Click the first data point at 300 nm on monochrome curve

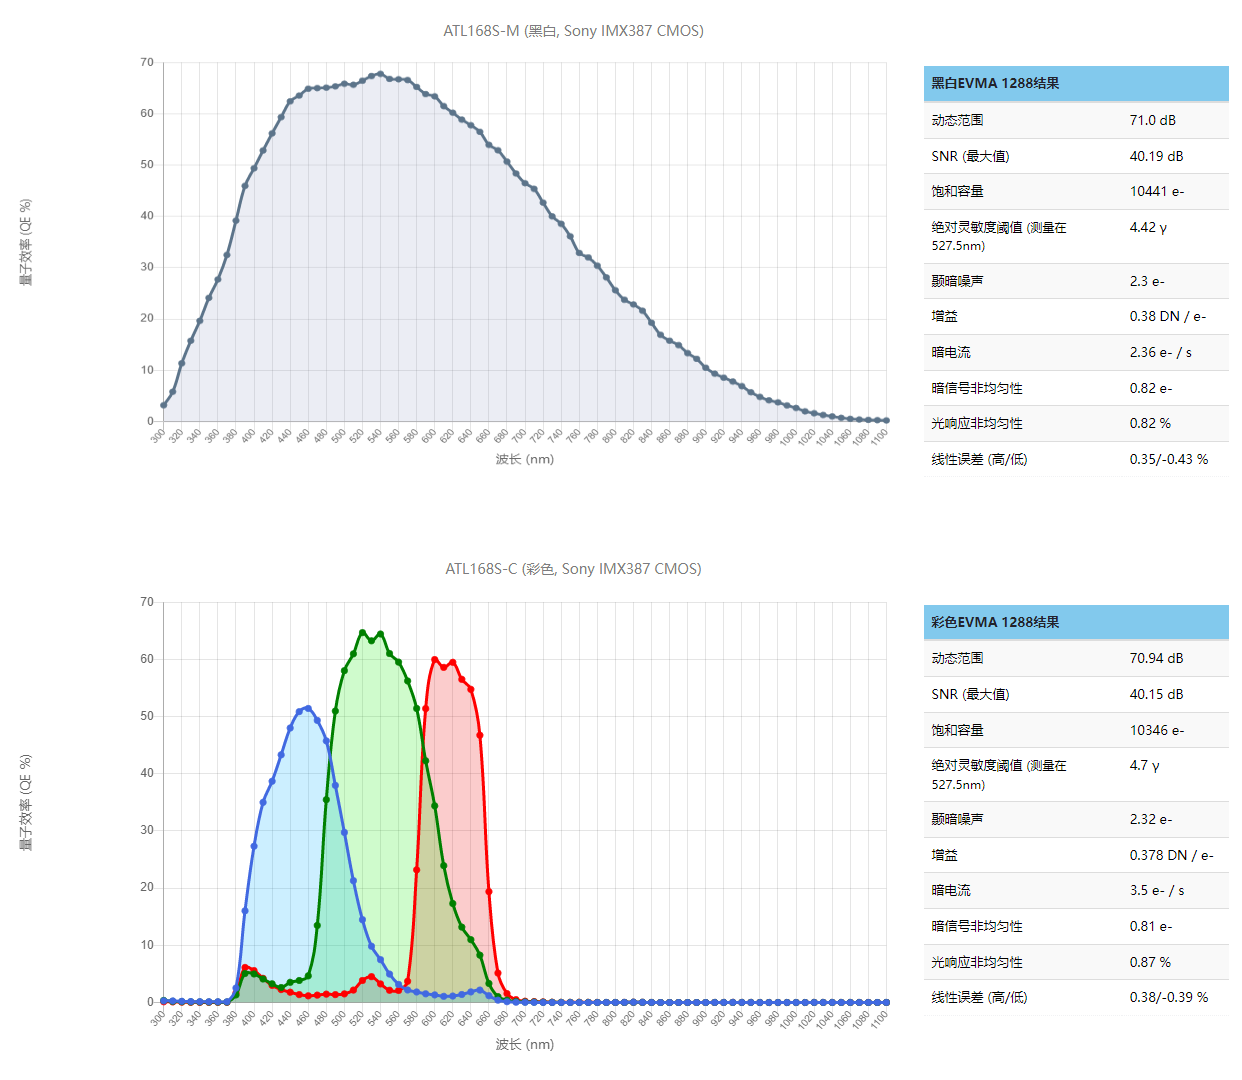(164, 405)
